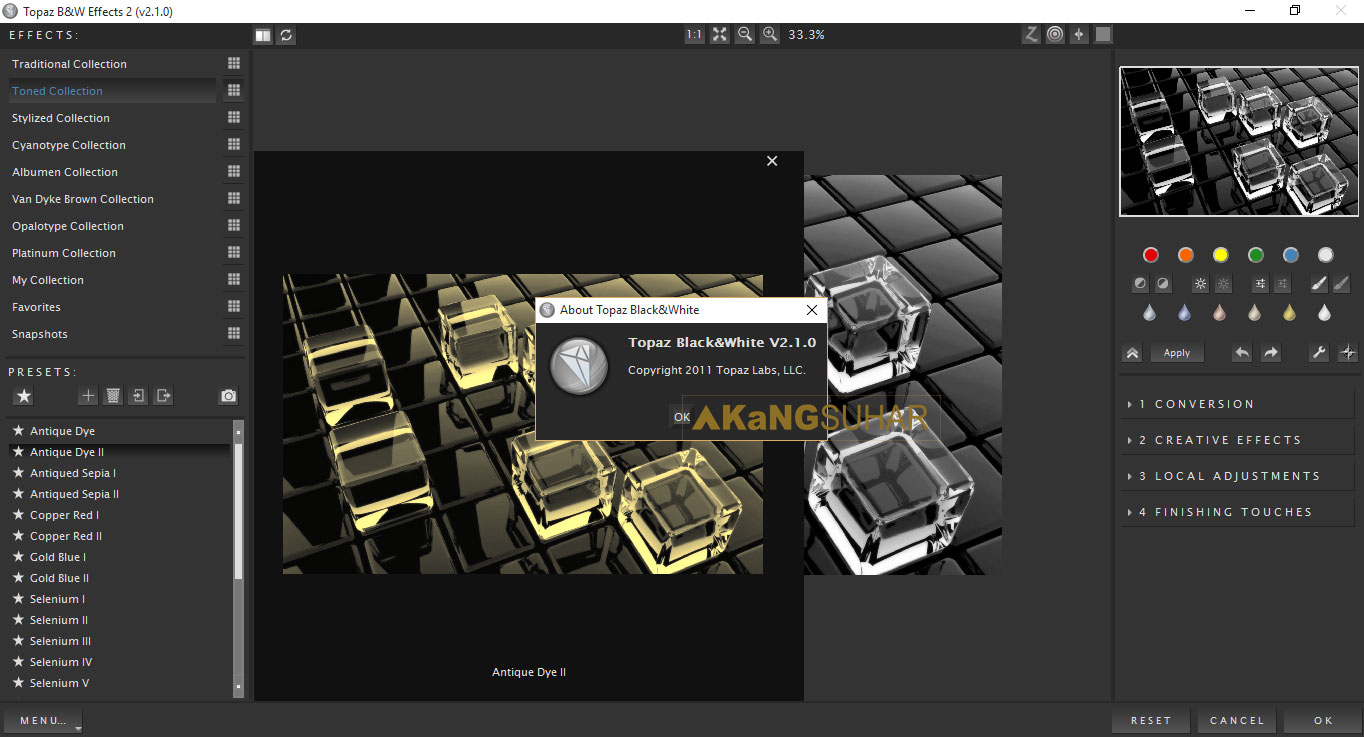1364x737 pixels.
Task: Show favorite presets with the large star button
Action: point(24,396)
